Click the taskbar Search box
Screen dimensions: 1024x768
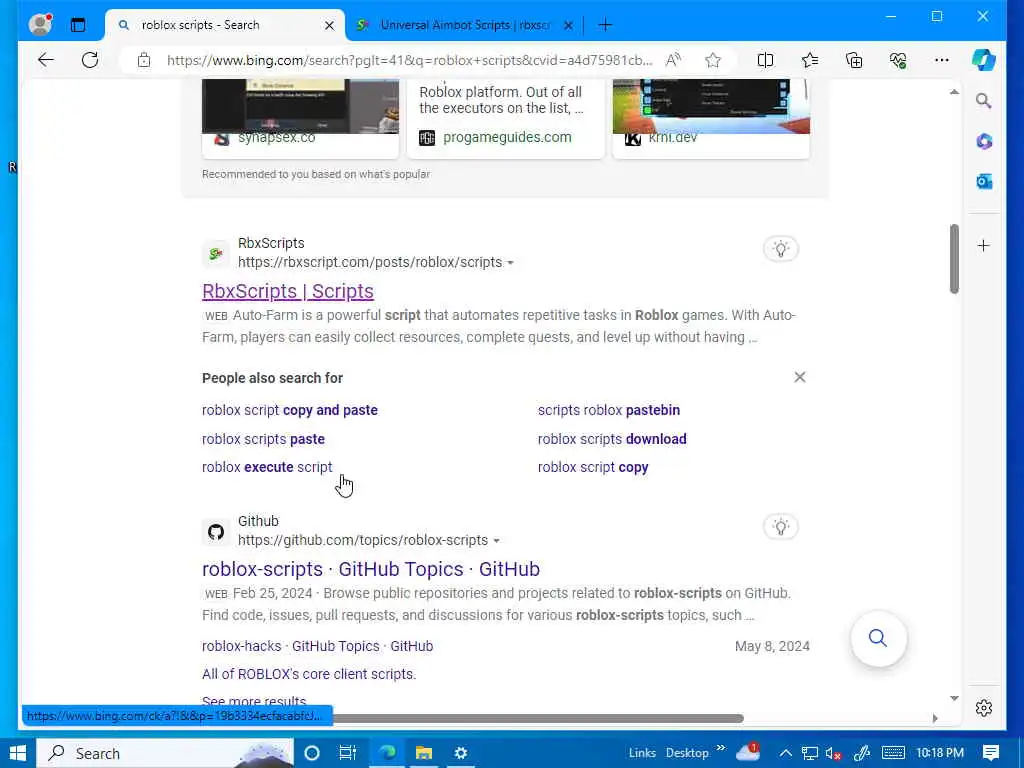pyautogui.click(x=165, y=753)
